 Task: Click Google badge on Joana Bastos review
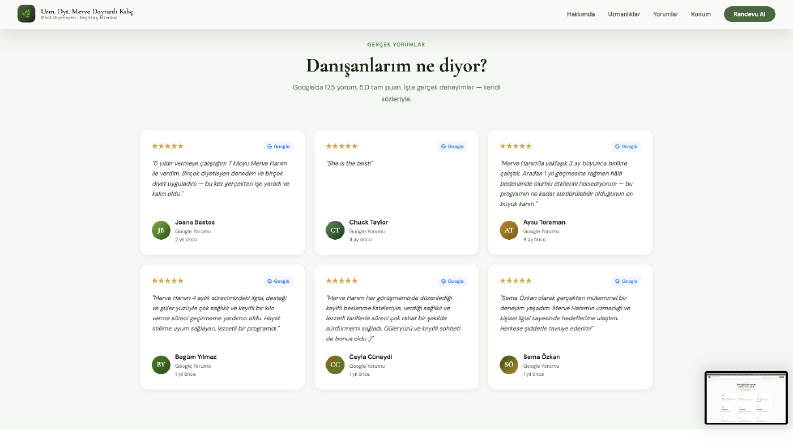click(278, 147)
